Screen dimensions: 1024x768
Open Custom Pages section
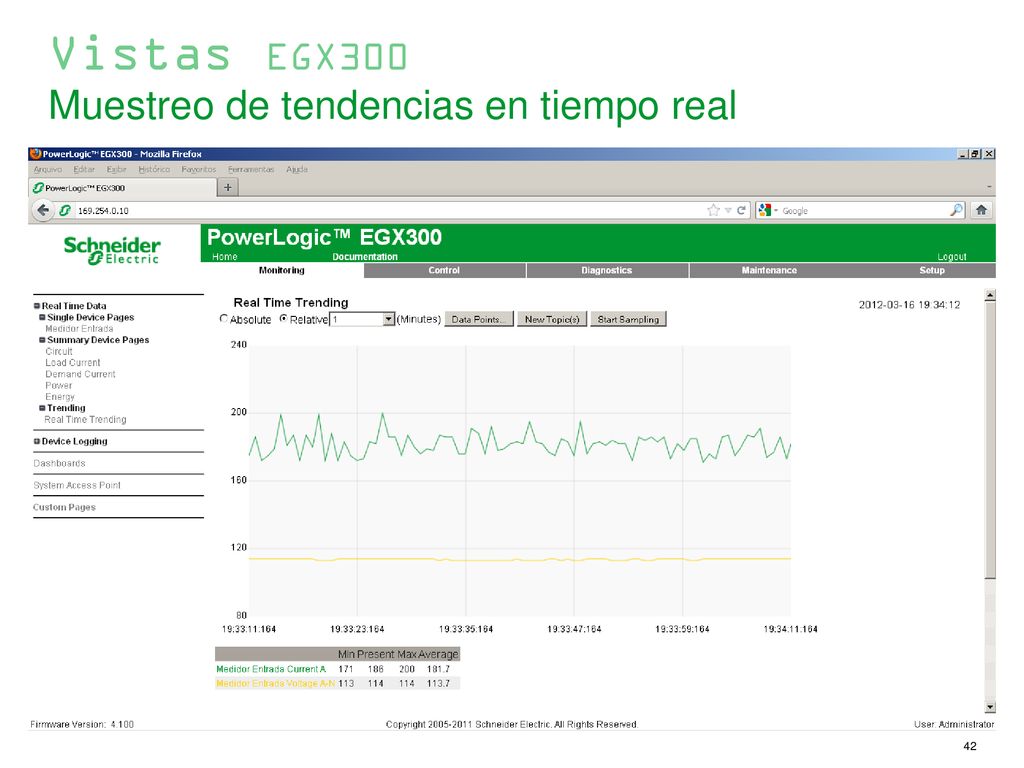[x=64, y=507]
